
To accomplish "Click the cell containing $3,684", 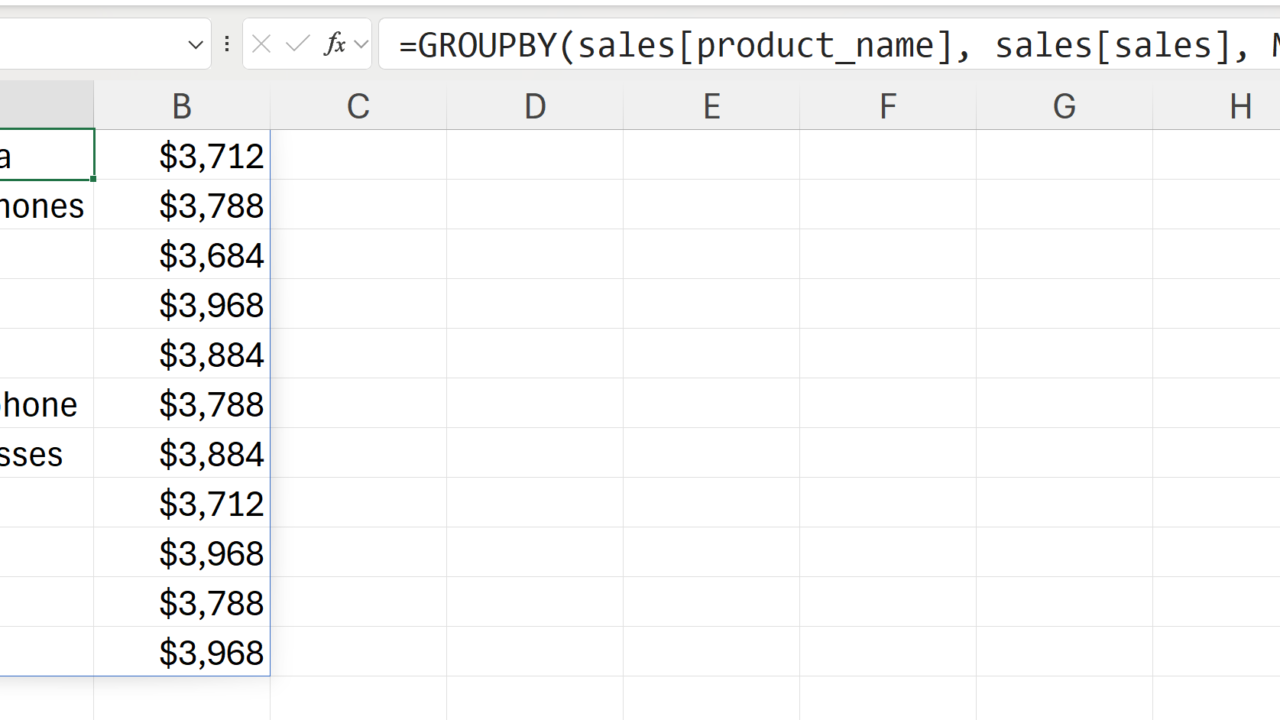I will click(x=183, y=255).
